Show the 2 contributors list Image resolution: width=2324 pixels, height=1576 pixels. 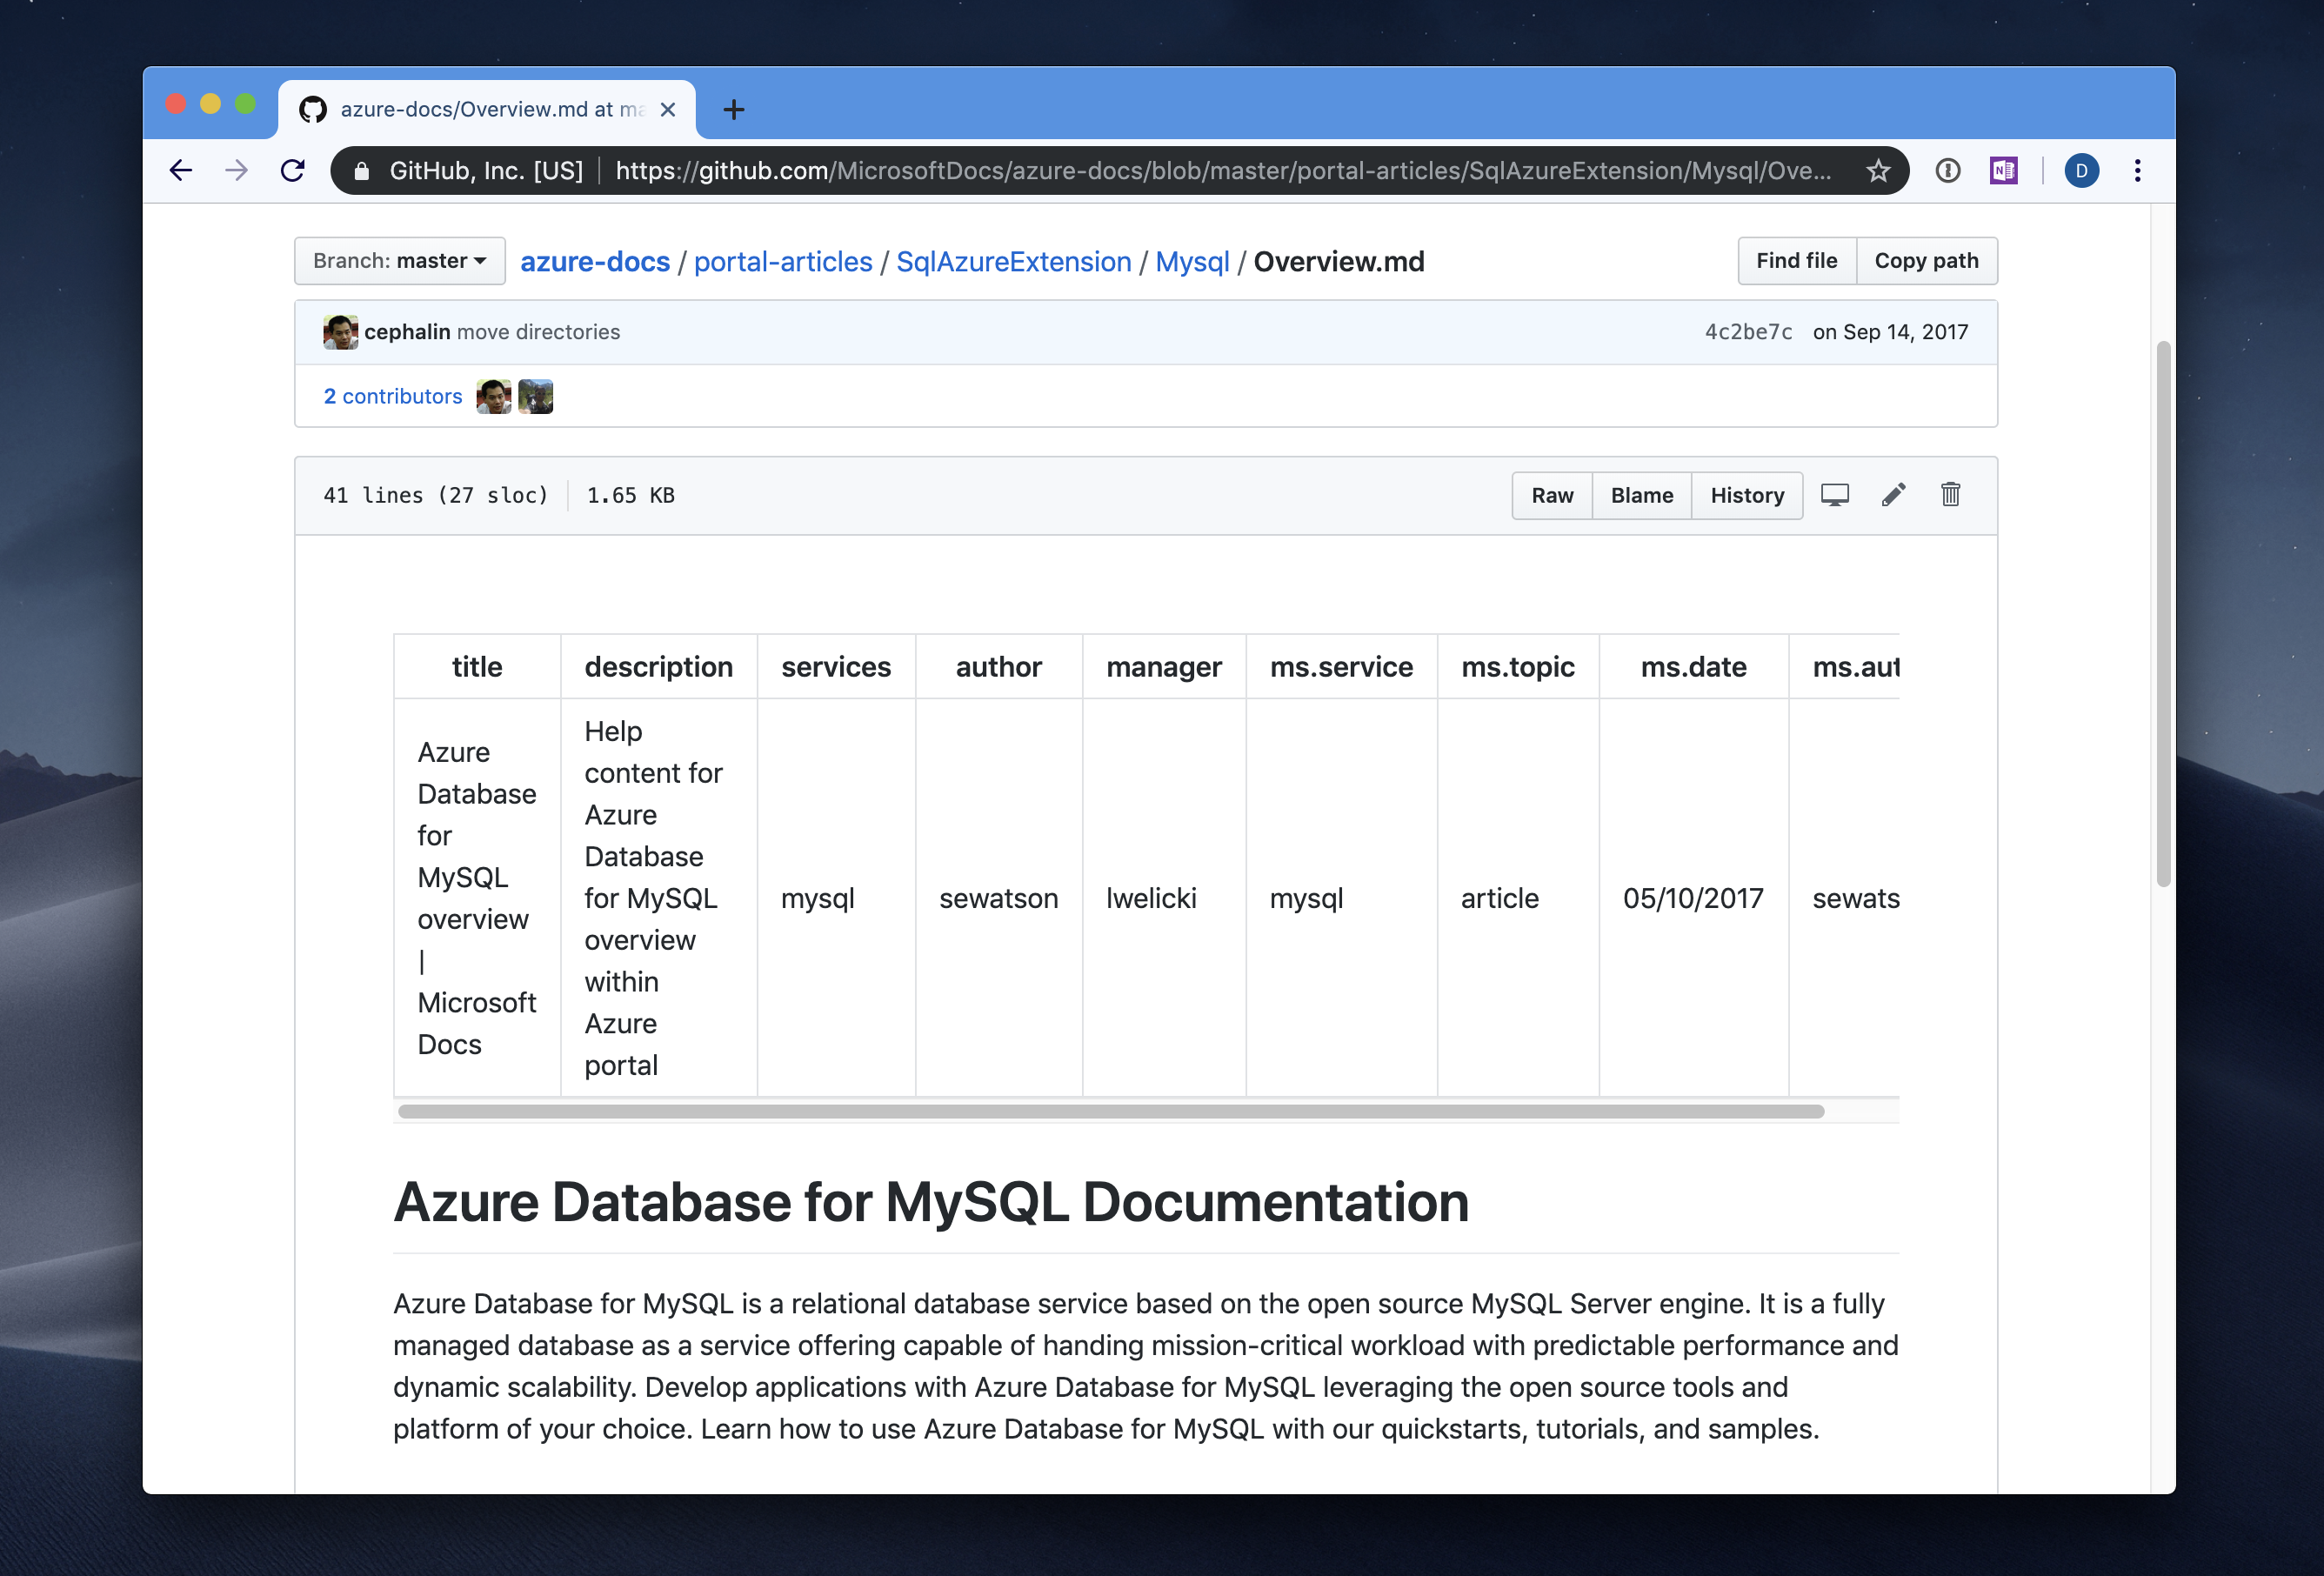tap(393, 396)
